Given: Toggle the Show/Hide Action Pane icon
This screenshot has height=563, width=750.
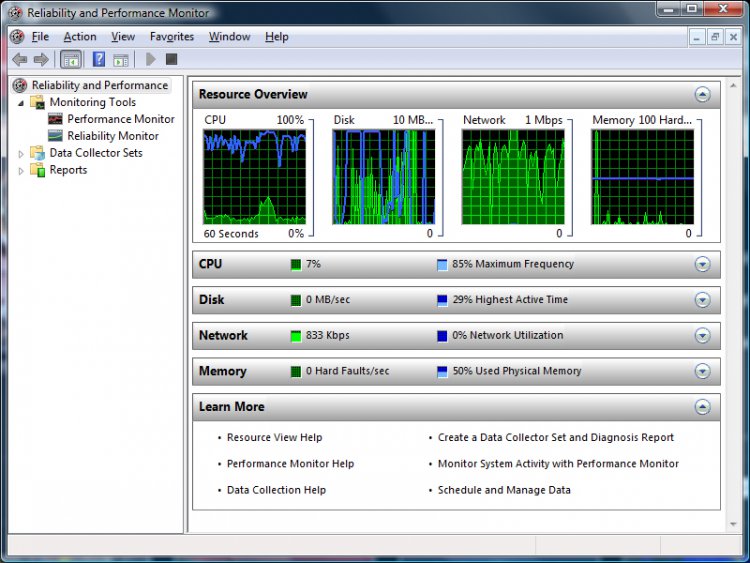Looking at the screenshot, I should tap(121, 60).
